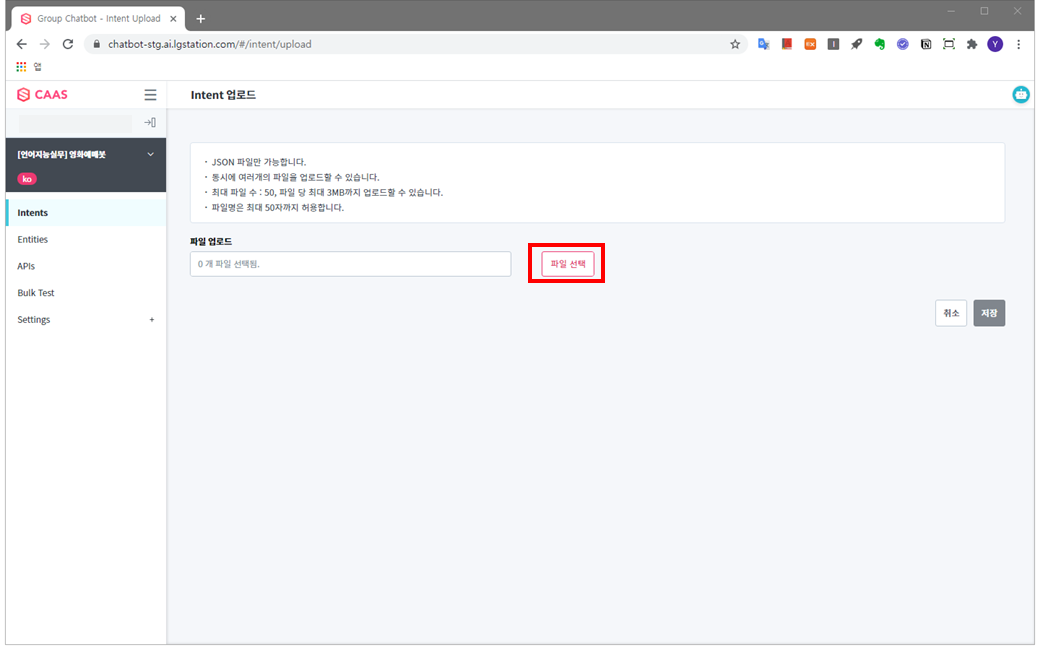Click the Notion extension icon
The image size is (1040, 650).
point(926,44)
